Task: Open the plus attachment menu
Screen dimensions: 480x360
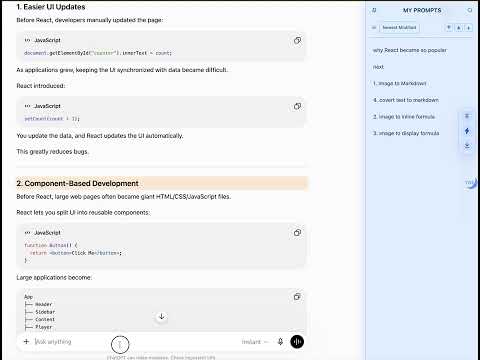Action: (26, 341)
